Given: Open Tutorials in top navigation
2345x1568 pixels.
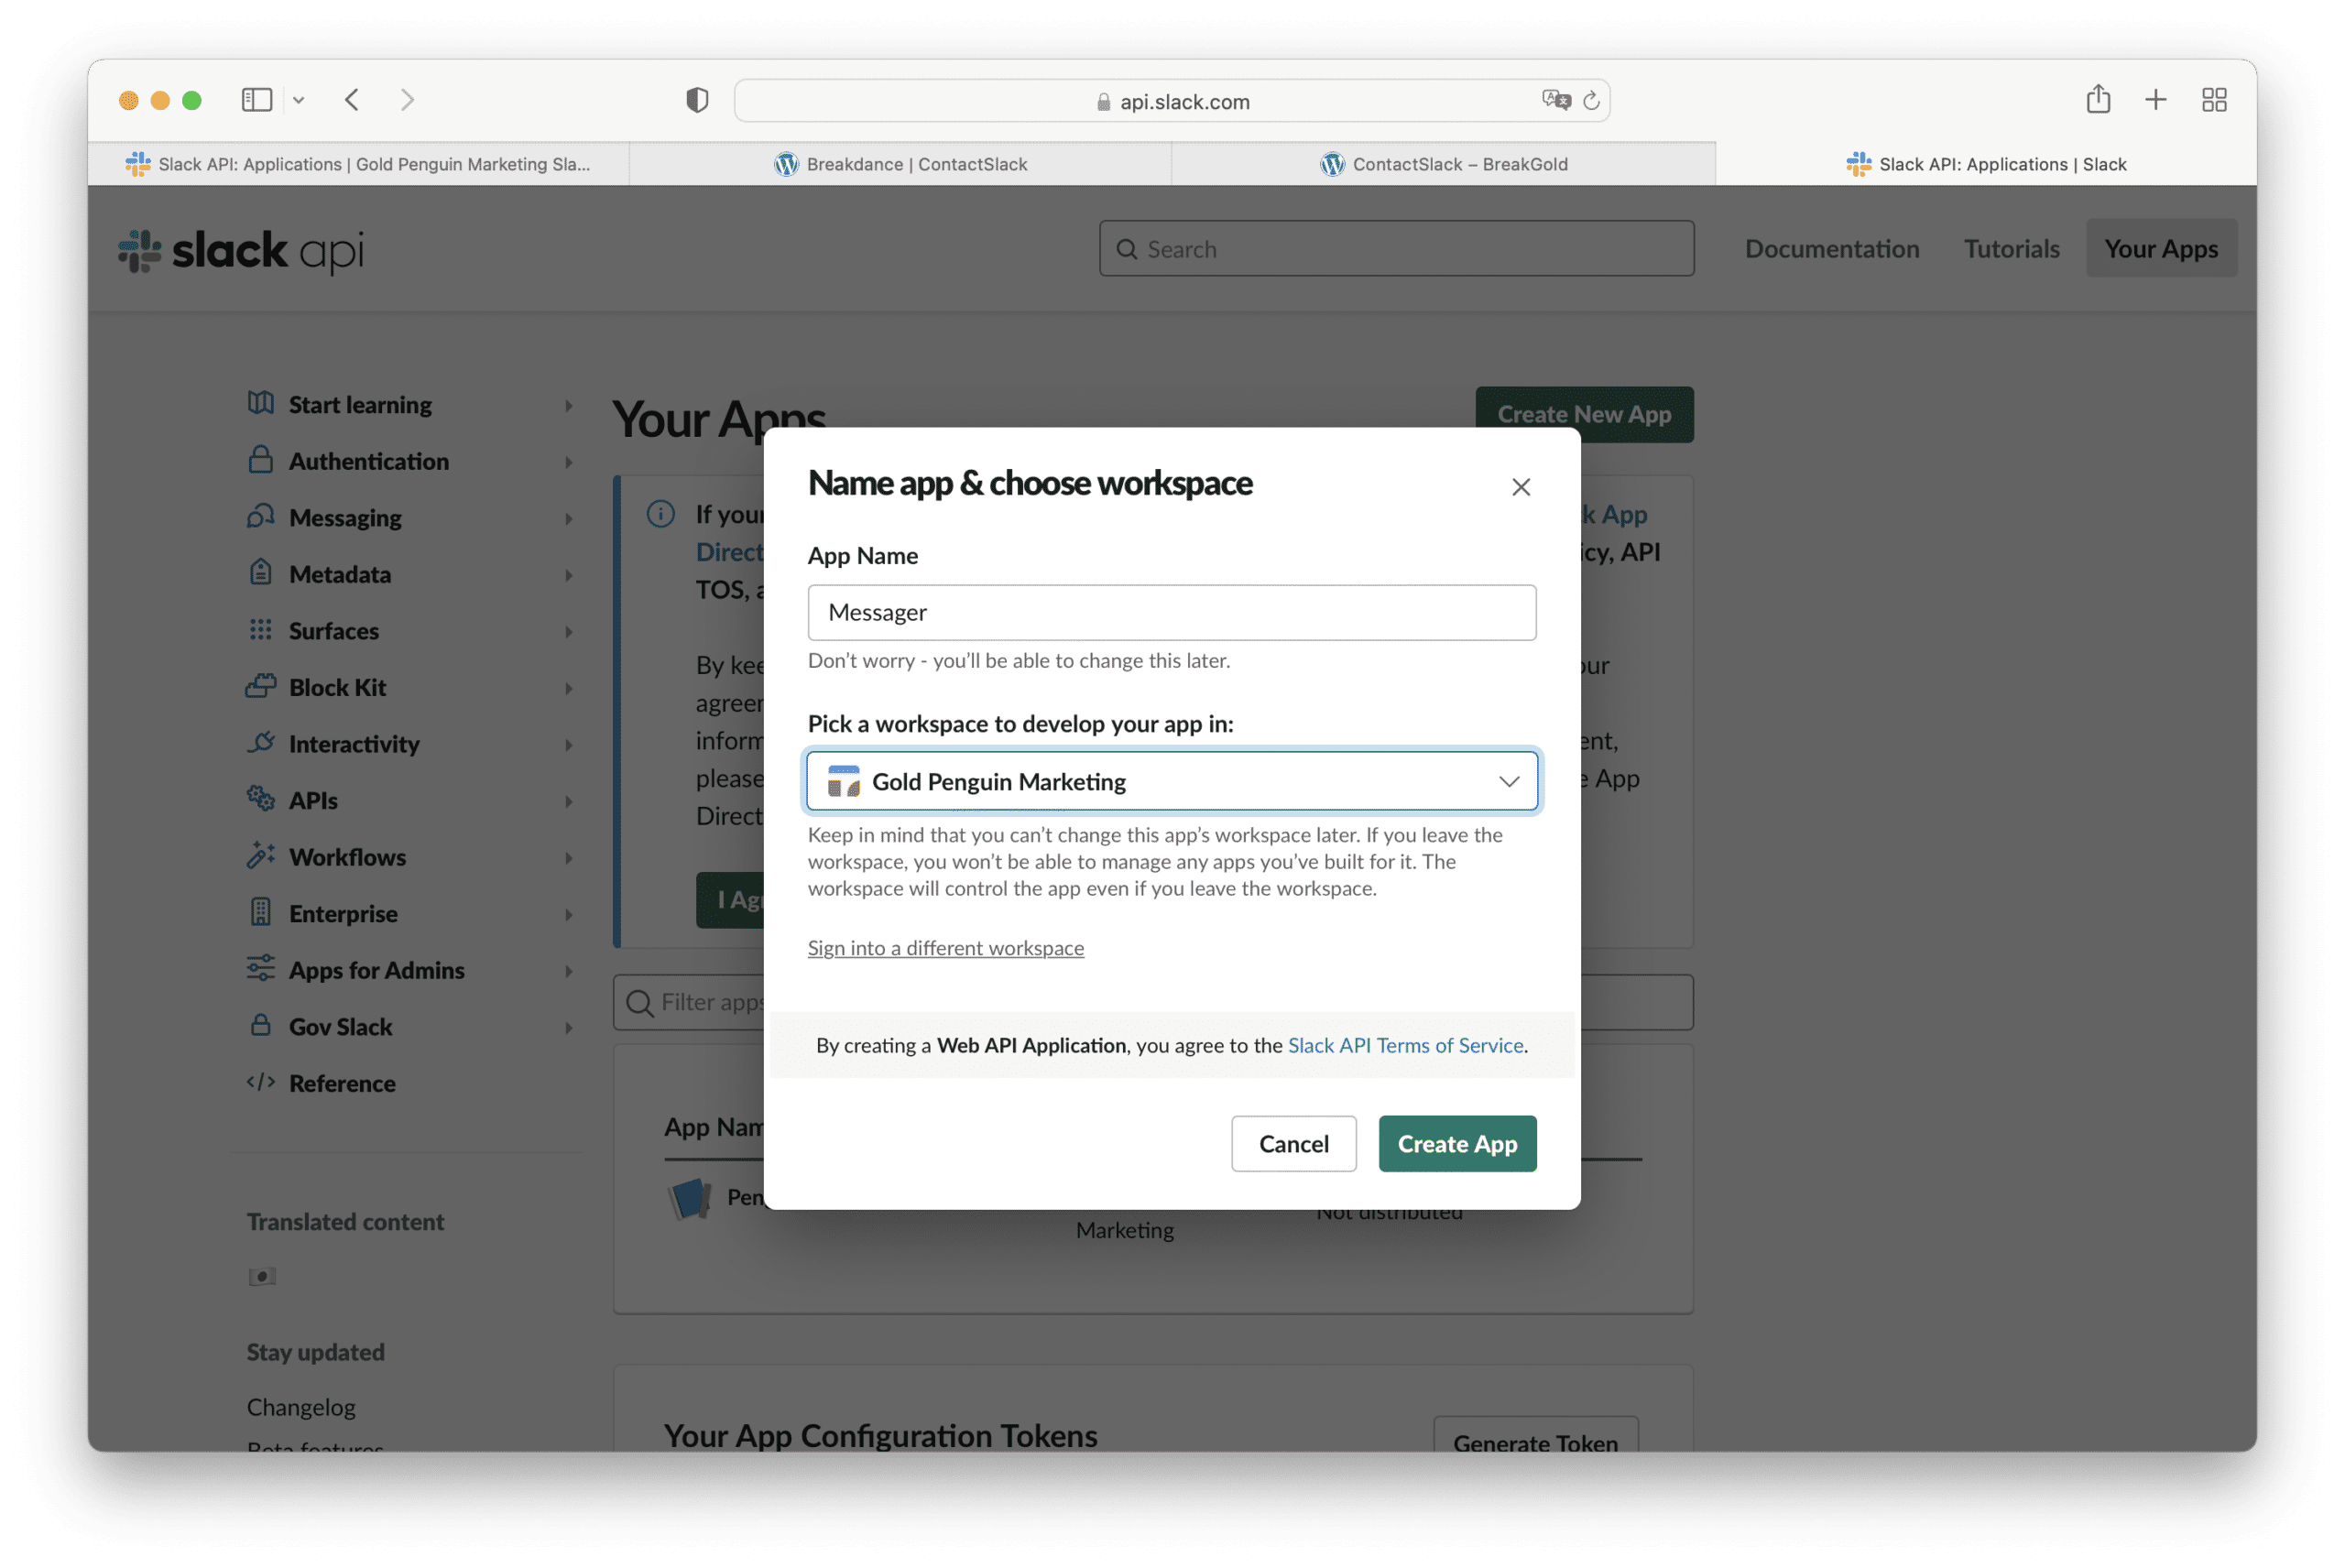Looking at the screenshot, I should [x=2011, y=249].
